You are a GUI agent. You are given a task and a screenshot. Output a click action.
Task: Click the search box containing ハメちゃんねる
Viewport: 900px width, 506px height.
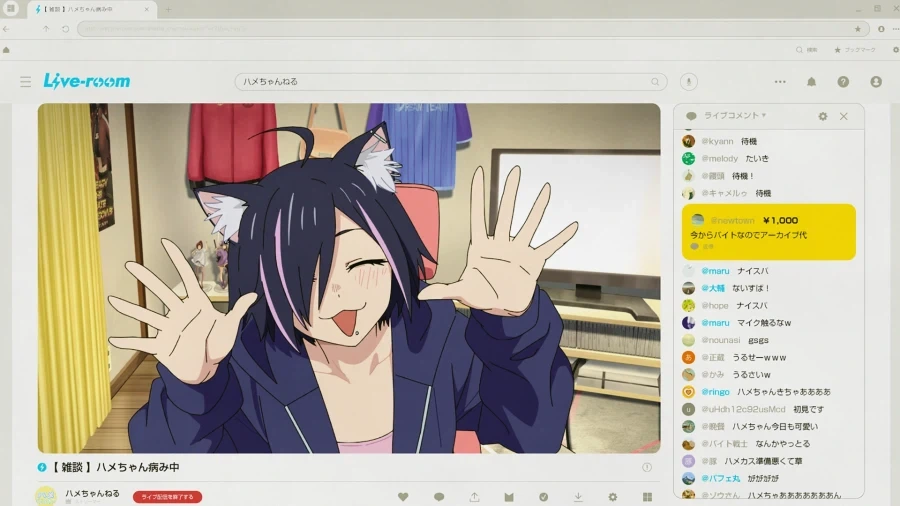(x=451, y=82)
